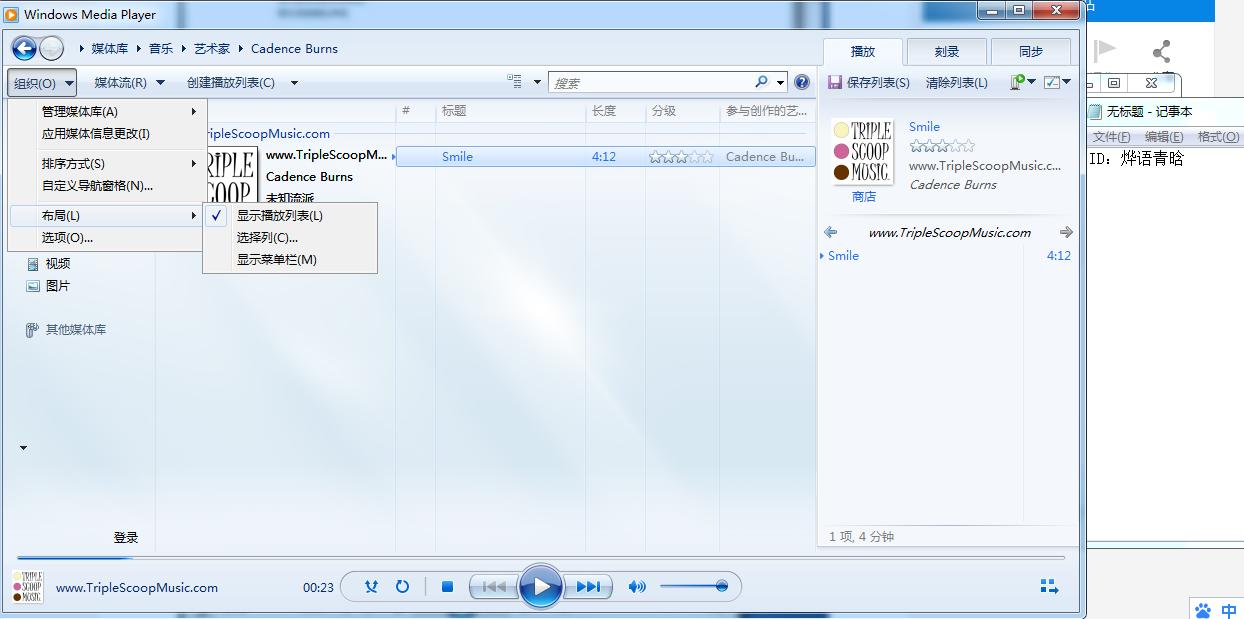
Task: Click into the library search field
Action: [650, 83]
